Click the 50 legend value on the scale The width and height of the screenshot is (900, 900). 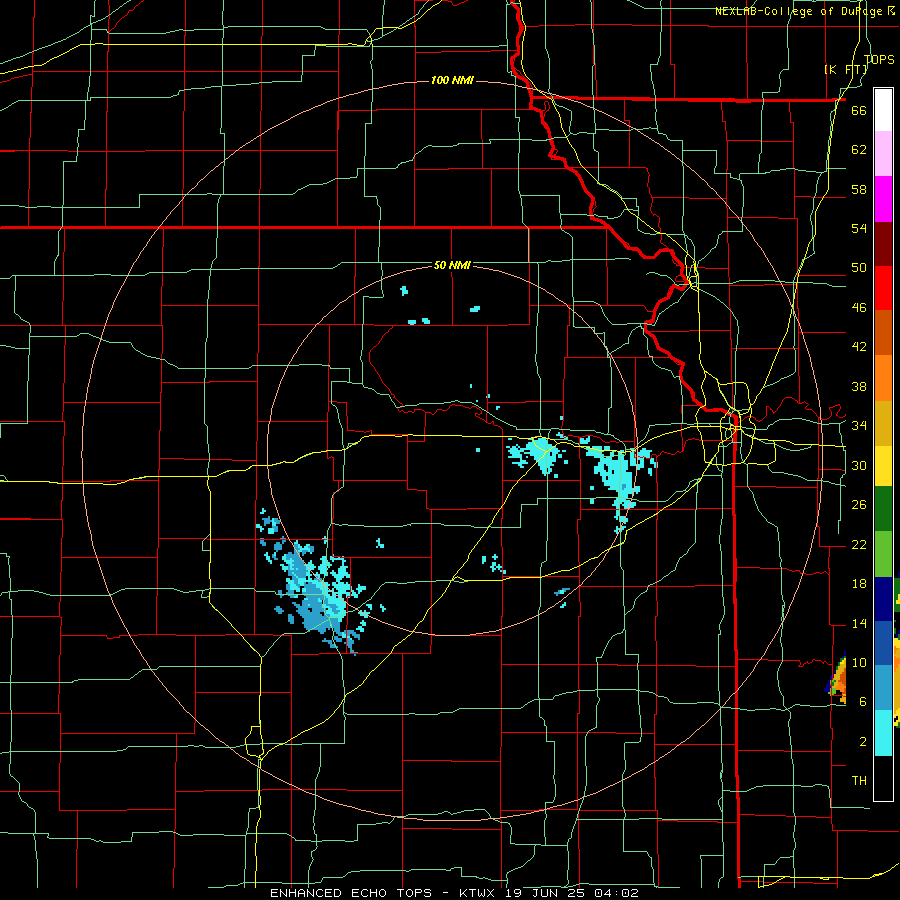(x=859, y=268)
